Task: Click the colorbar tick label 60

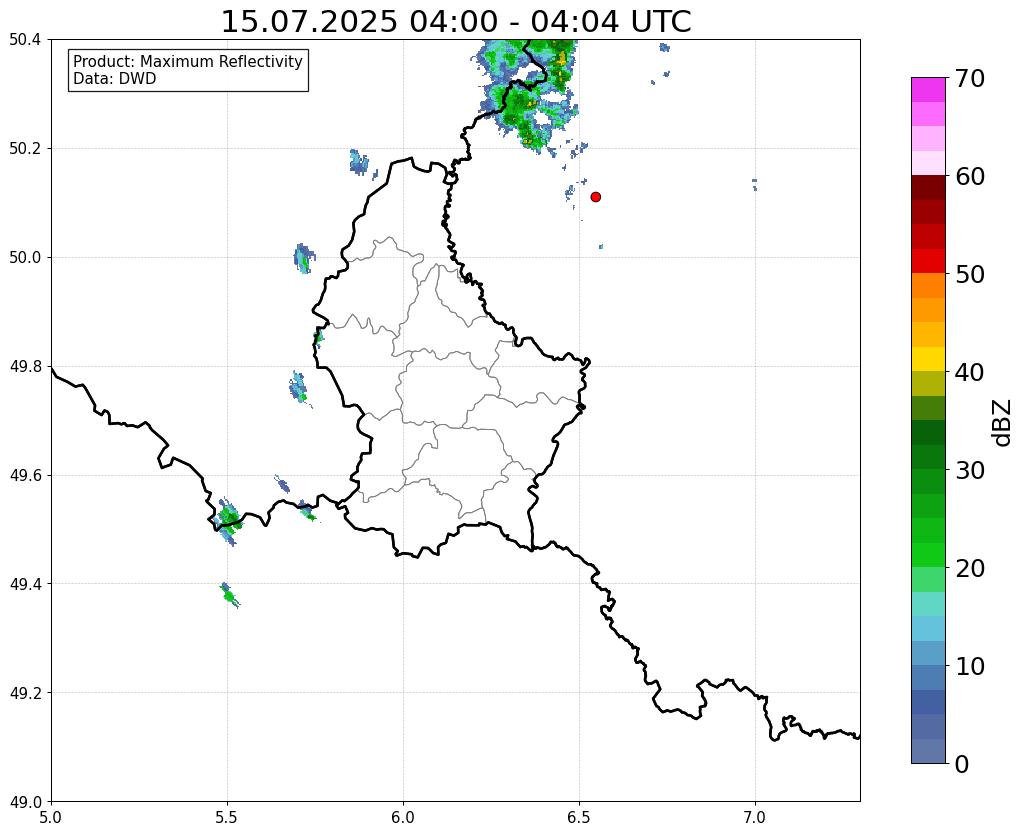Action: tap(969, 176)
